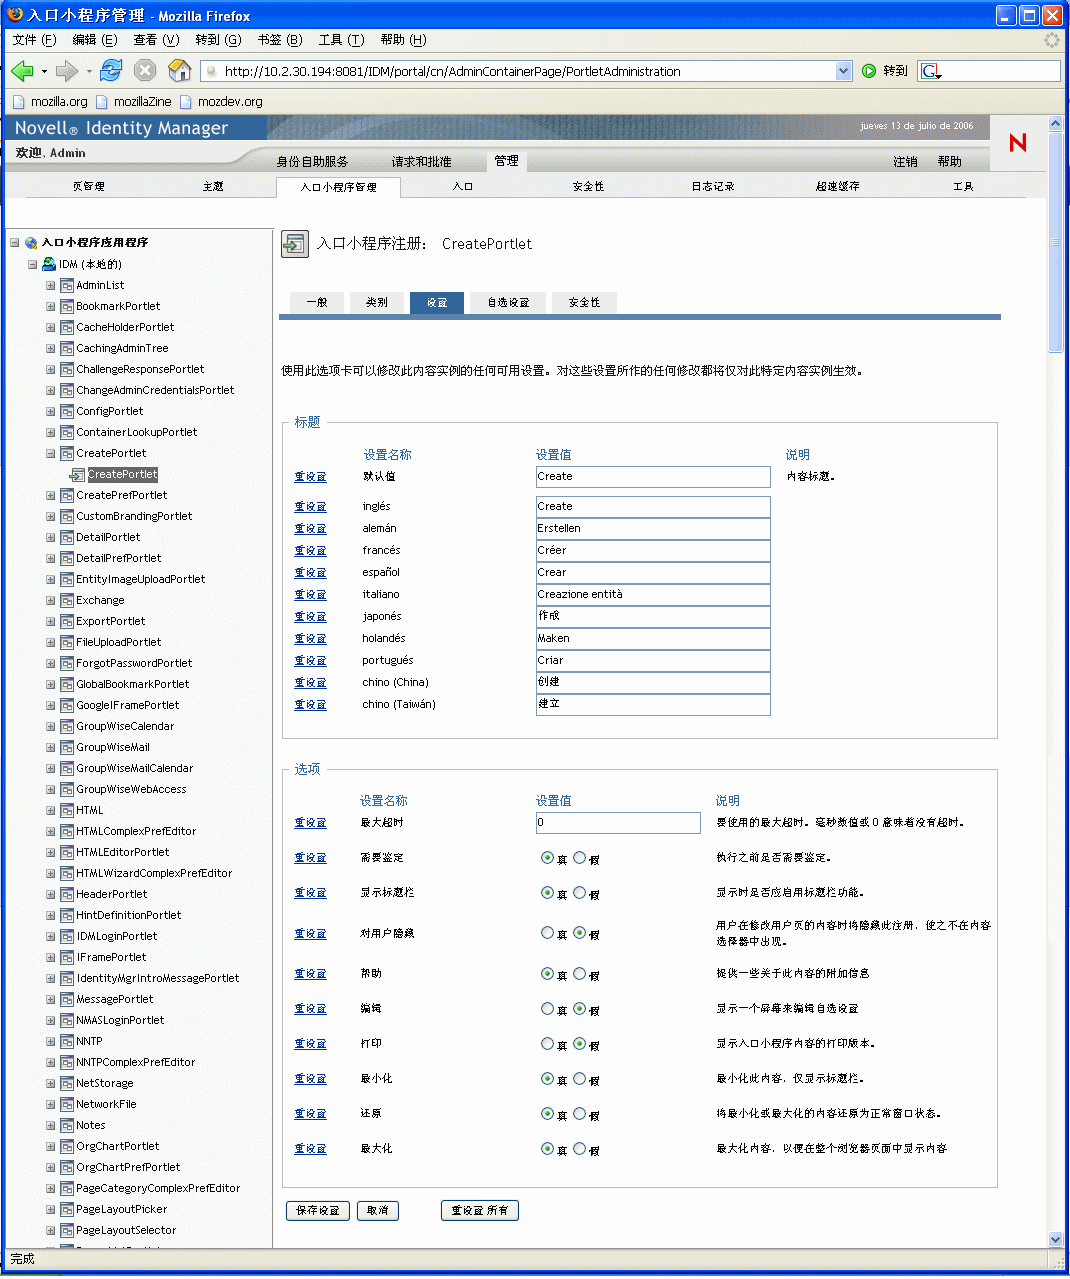Click the portlet applications root globe icon
1070x1279 pixels.
31,243
